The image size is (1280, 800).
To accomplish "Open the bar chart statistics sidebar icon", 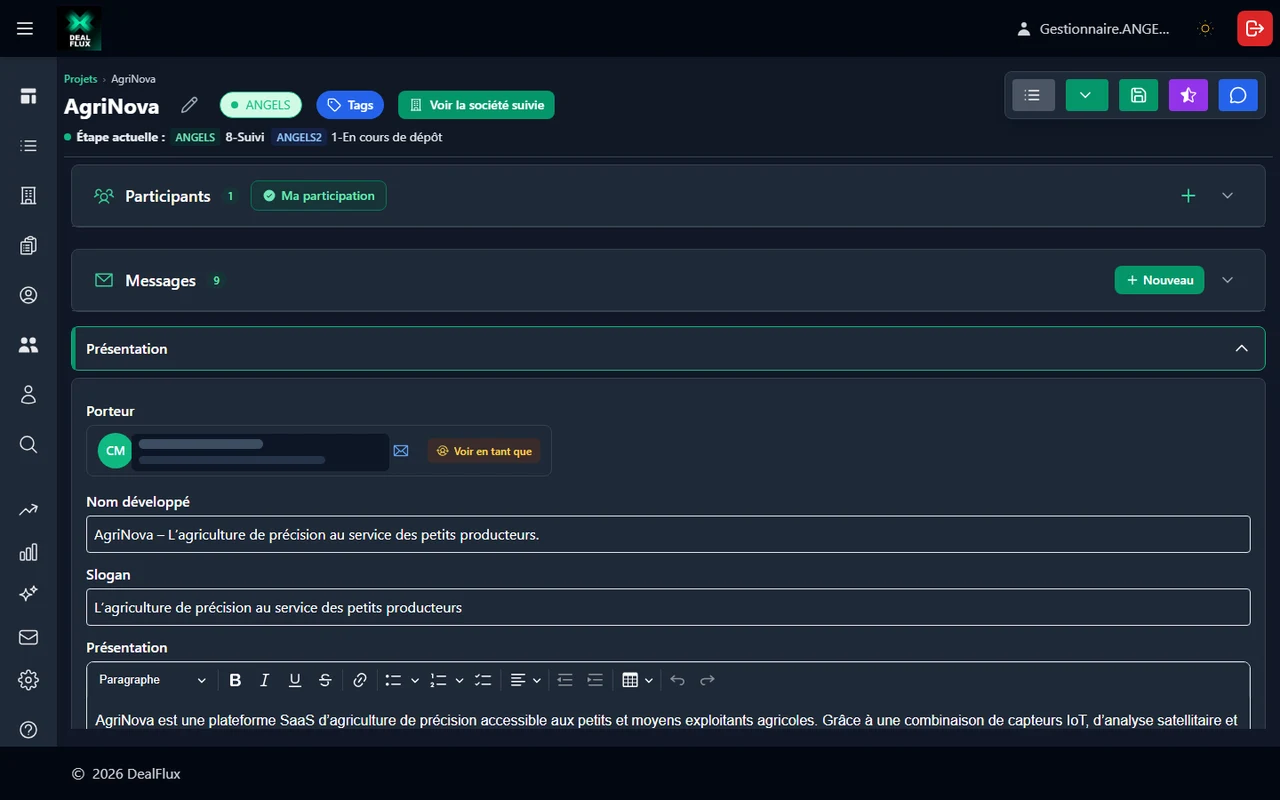I will pyautogui.click(x=28, y=552).
